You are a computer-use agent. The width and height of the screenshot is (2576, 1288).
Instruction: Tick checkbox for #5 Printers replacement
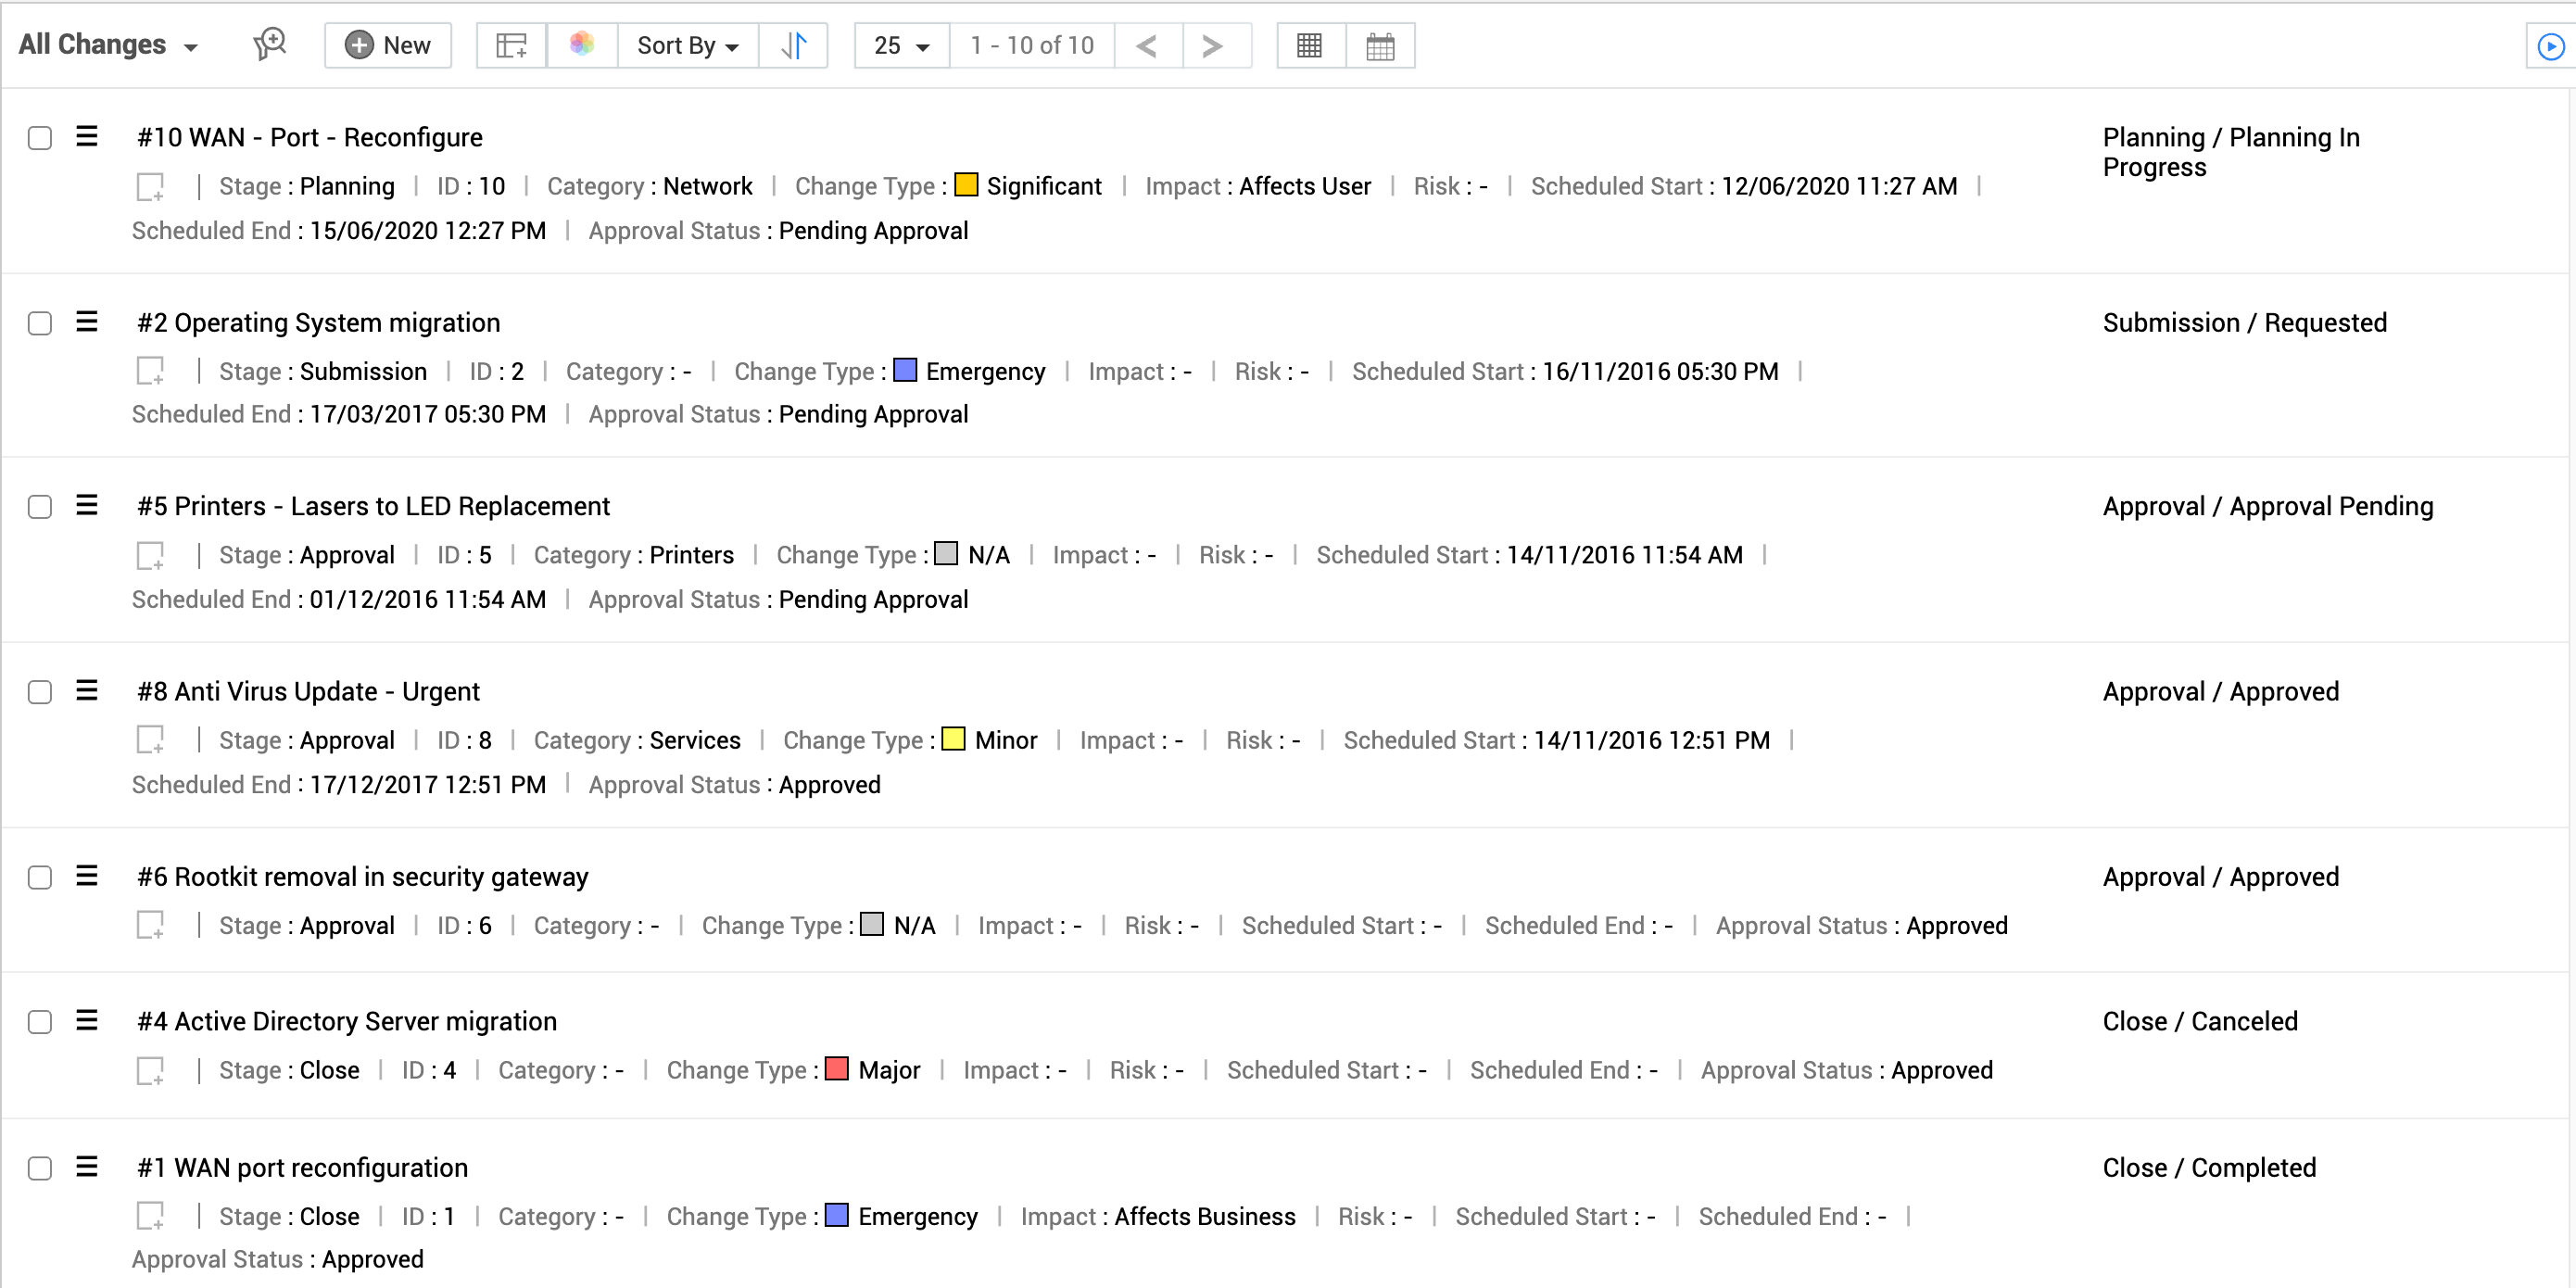click(x=40, y=507)
